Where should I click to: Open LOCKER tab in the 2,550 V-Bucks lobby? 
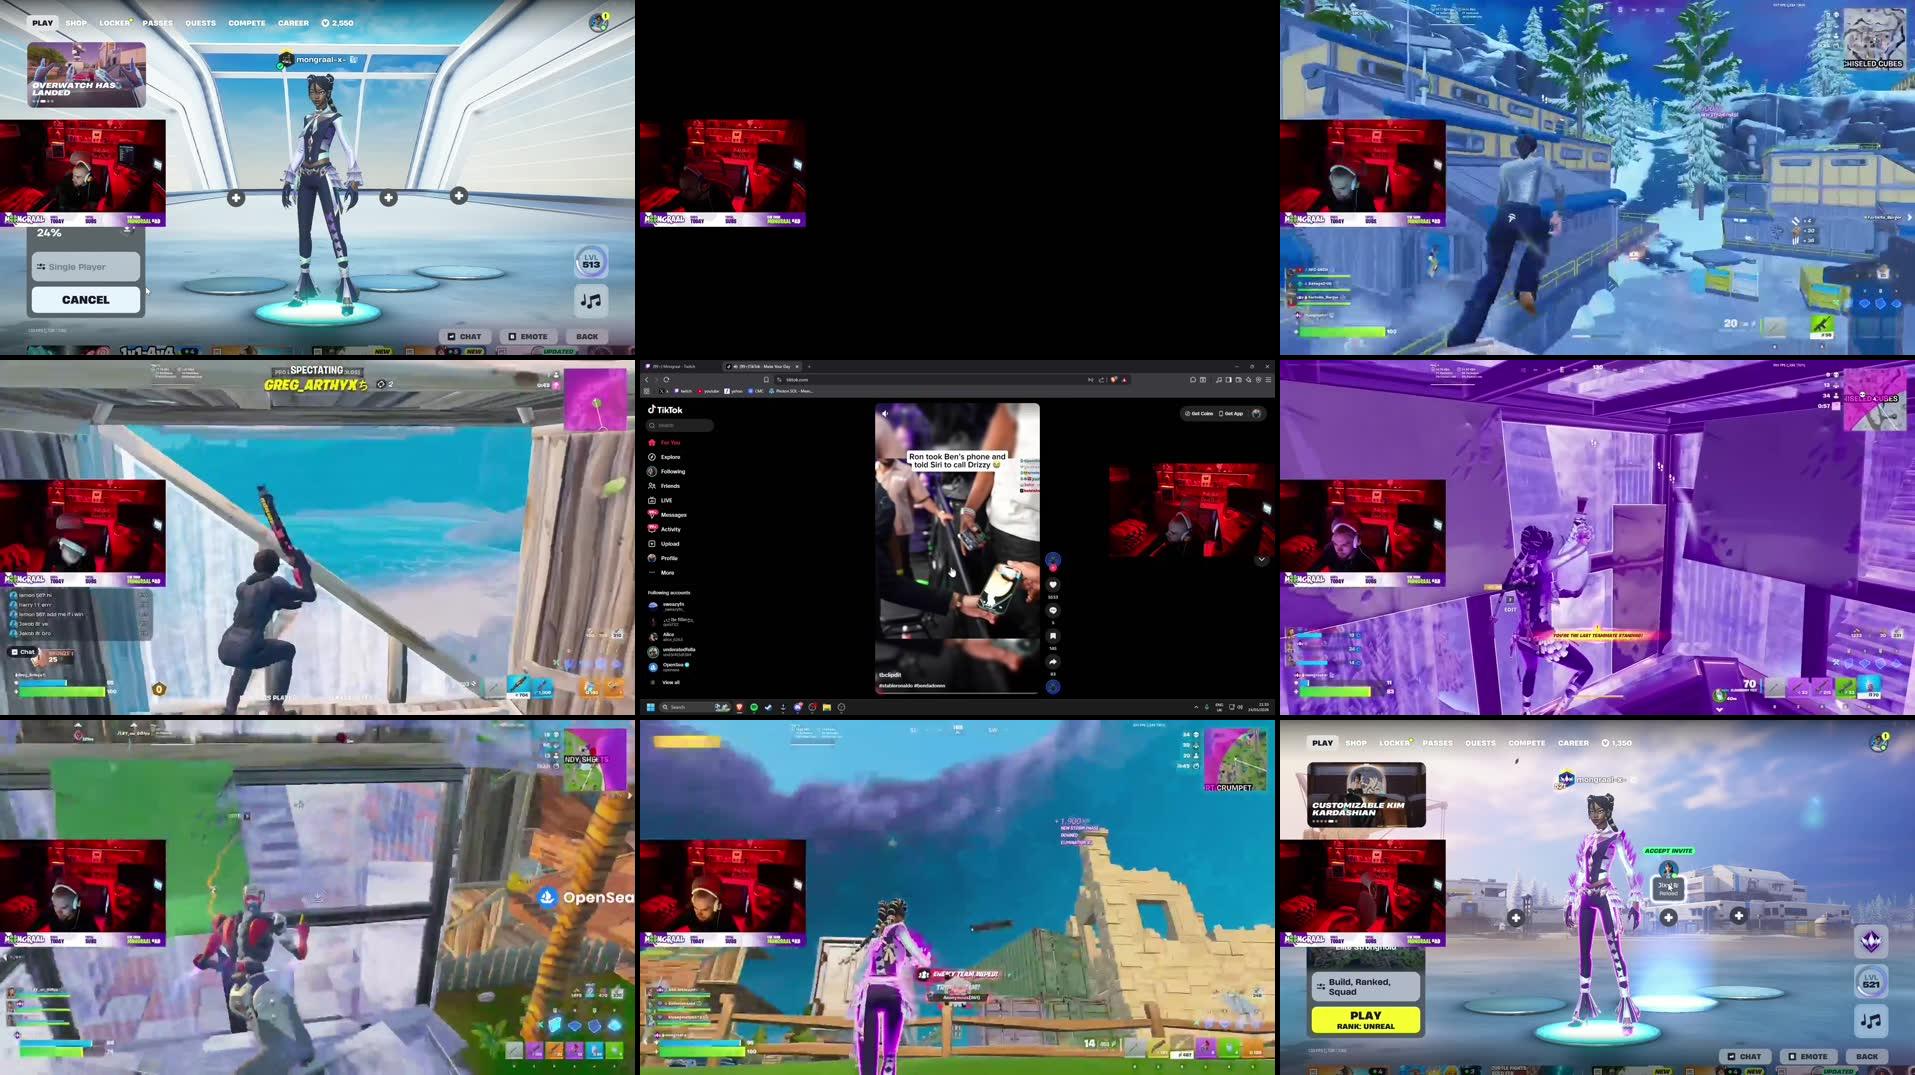pos(114,22)
